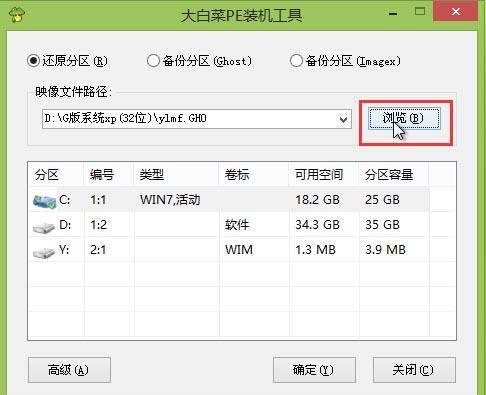Select the WIN7,活动 type cell
This screenshot has height=395, width=486.
tap(170, 200)
